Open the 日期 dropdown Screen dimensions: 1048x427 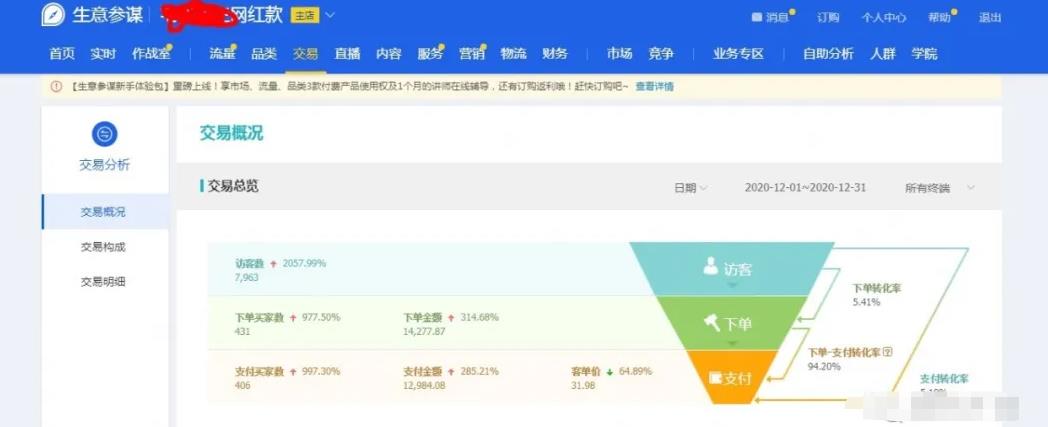[690, 188]
